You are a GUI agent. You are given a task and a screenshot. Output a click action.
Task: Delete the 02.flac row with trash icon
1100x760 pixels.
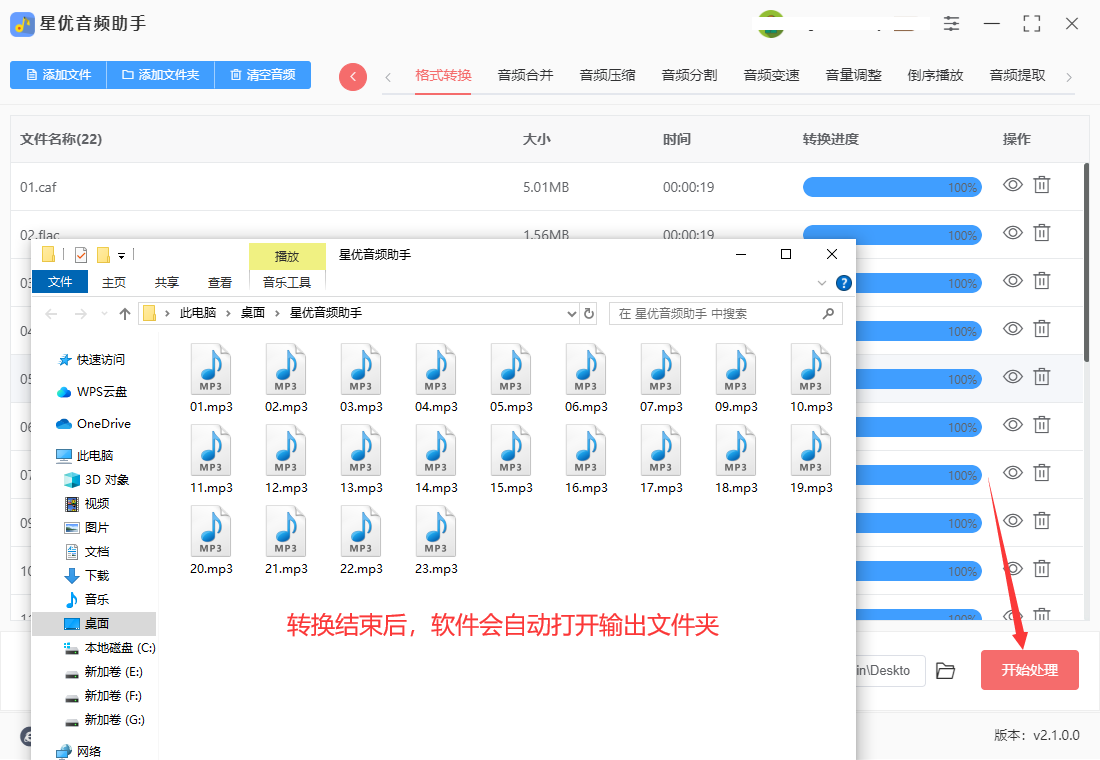(x=1042, y=232)
